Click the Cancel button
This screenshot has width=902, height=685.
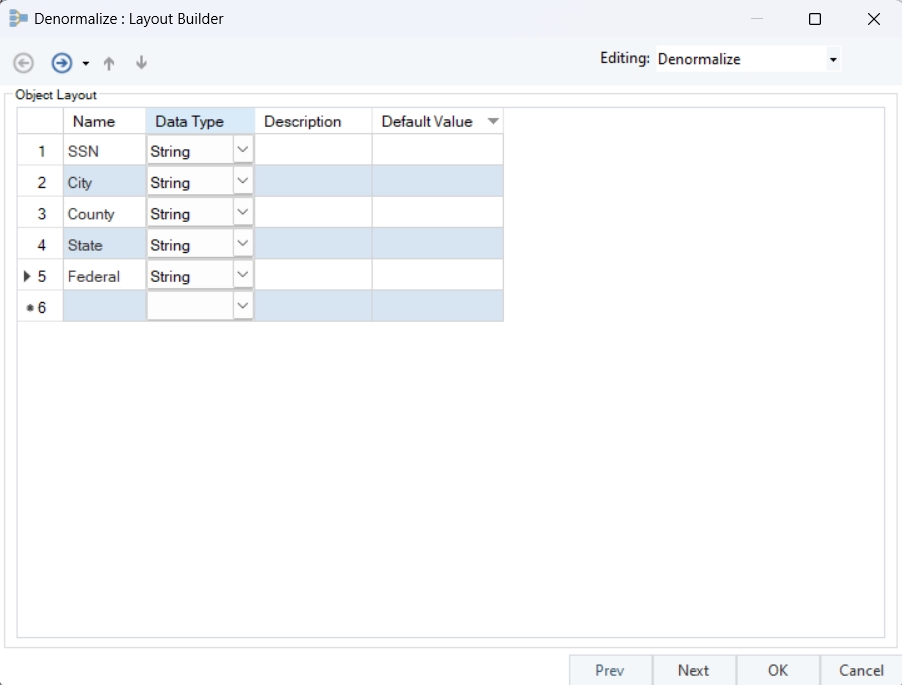point(861,670)
